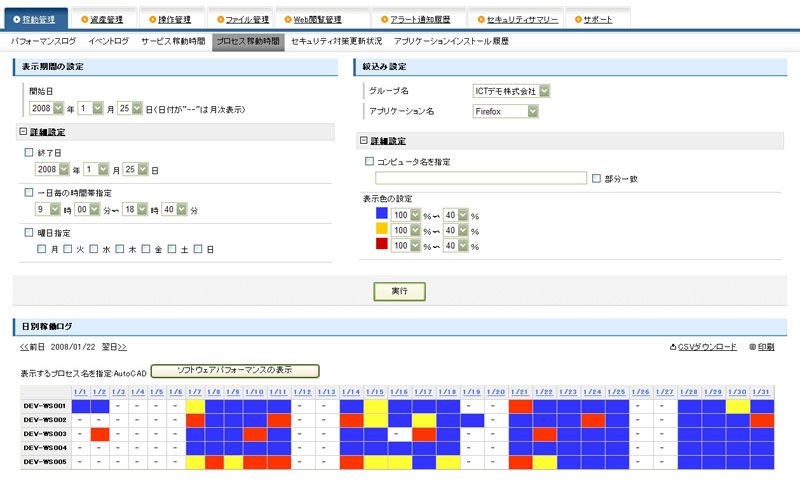Click the blue display color swatch
The height and width of the screenshot is (492, 800).
click(382, 213)
